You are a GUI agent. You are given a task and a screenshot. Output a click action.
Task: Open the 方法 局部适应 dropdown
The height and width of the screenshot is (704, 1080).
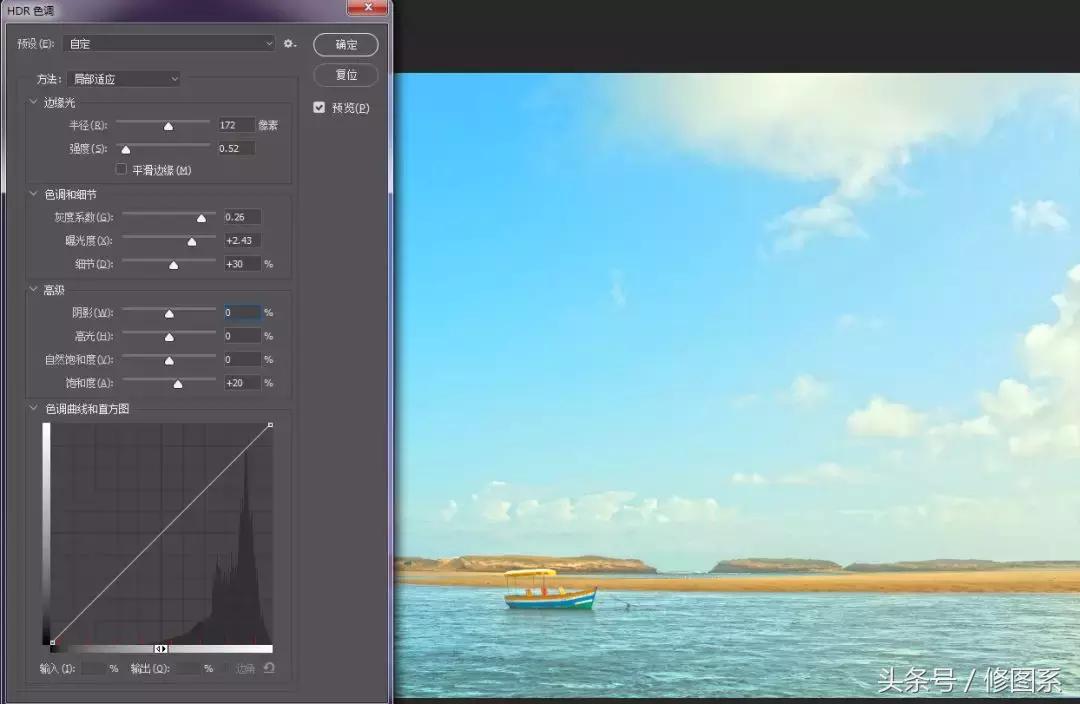(125, 79)
